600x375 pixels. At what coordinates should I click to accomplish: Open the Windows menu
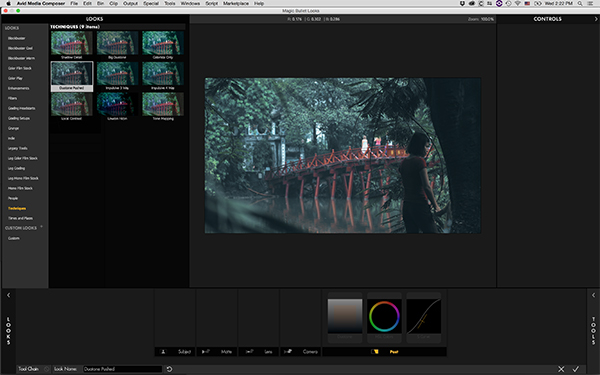190,3
